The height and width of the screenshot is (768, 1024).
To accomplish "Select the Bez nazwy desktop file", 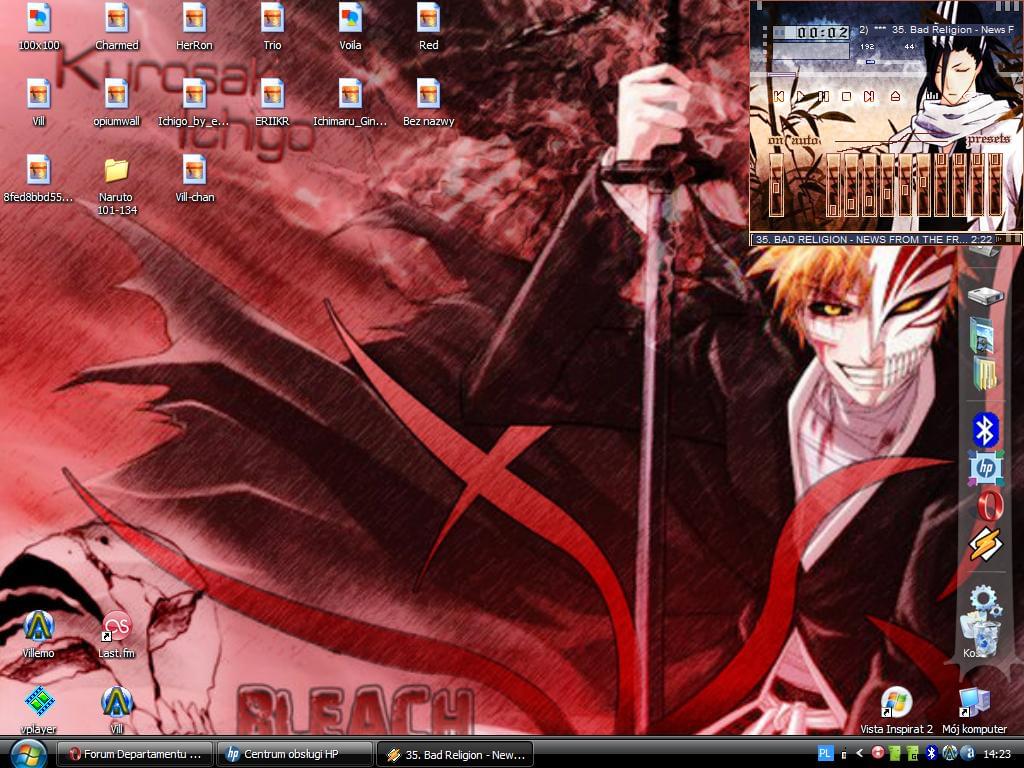I will pyautogui.click(x=428, y=103).
